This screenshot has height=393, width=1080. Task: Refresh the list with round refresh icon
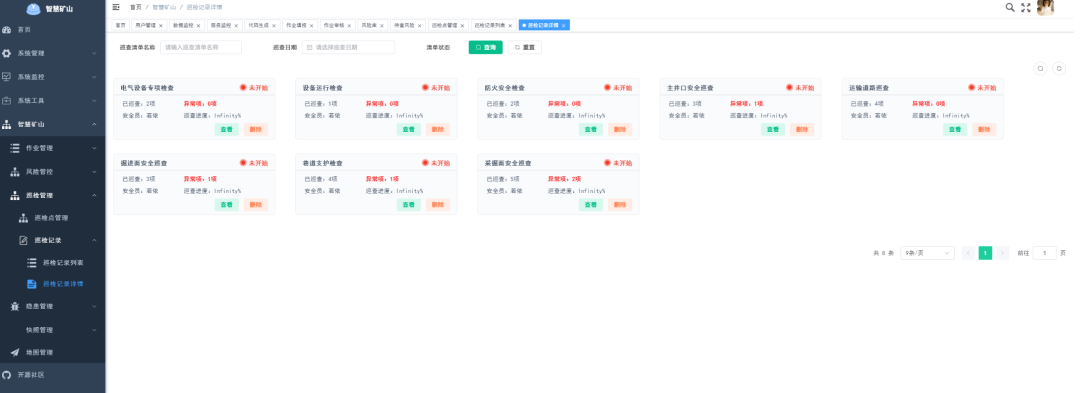coord(1059,68)
